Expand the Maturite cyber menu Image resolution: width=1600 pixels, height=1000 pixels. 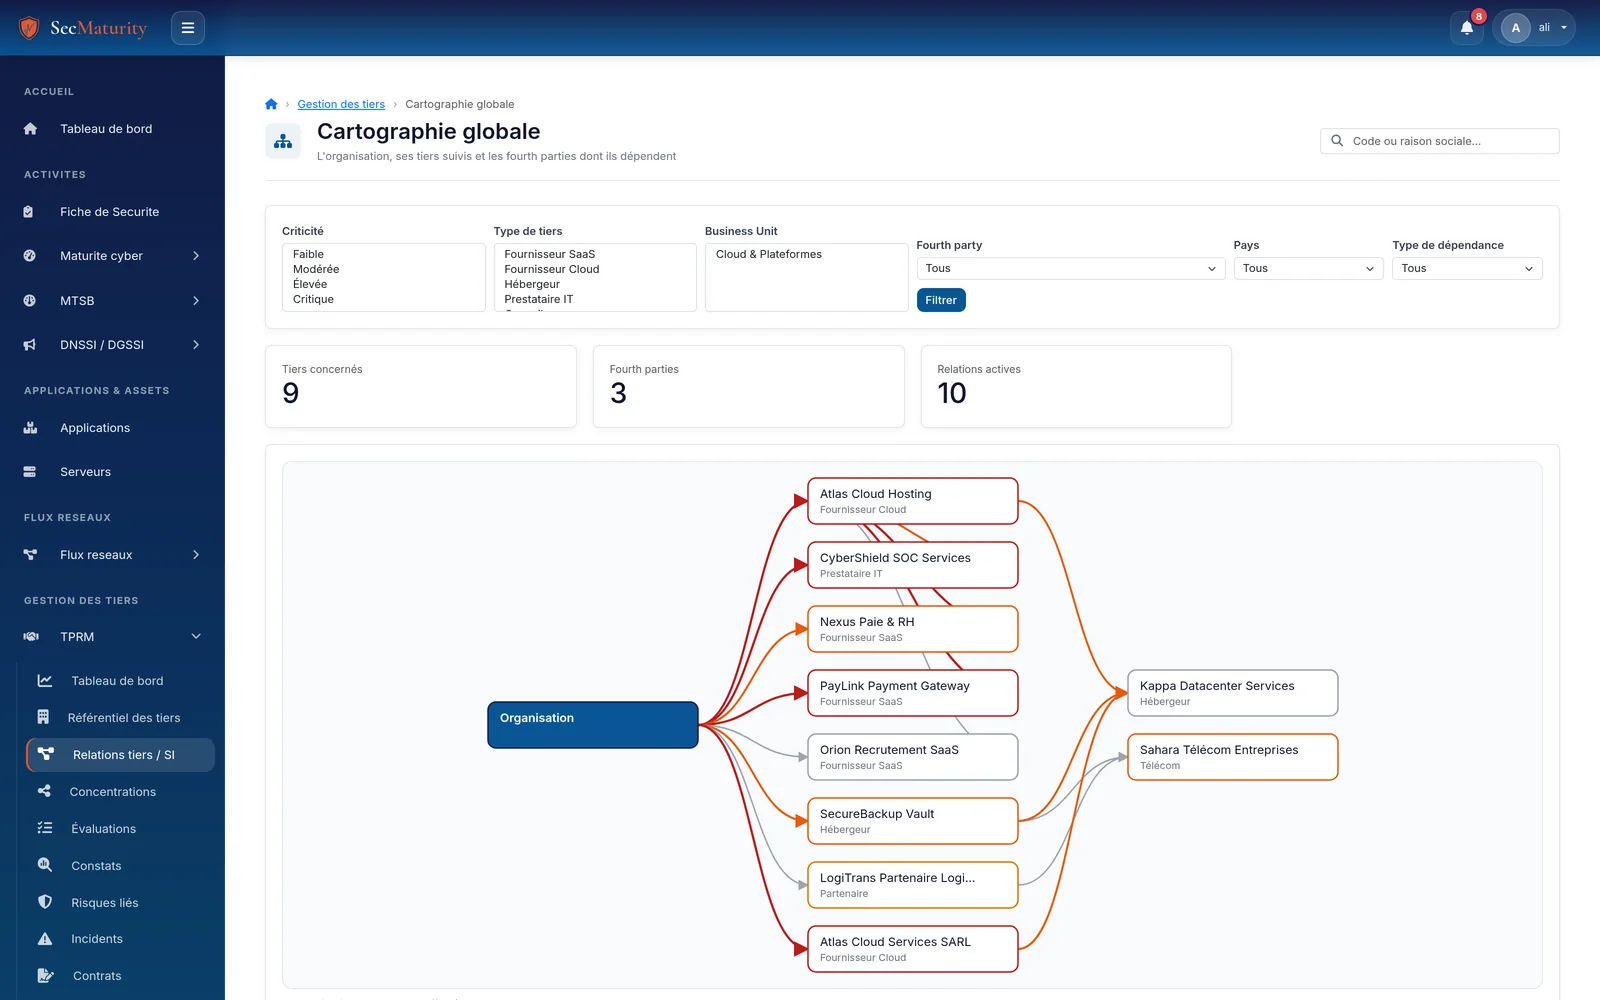tap(112, 256)
